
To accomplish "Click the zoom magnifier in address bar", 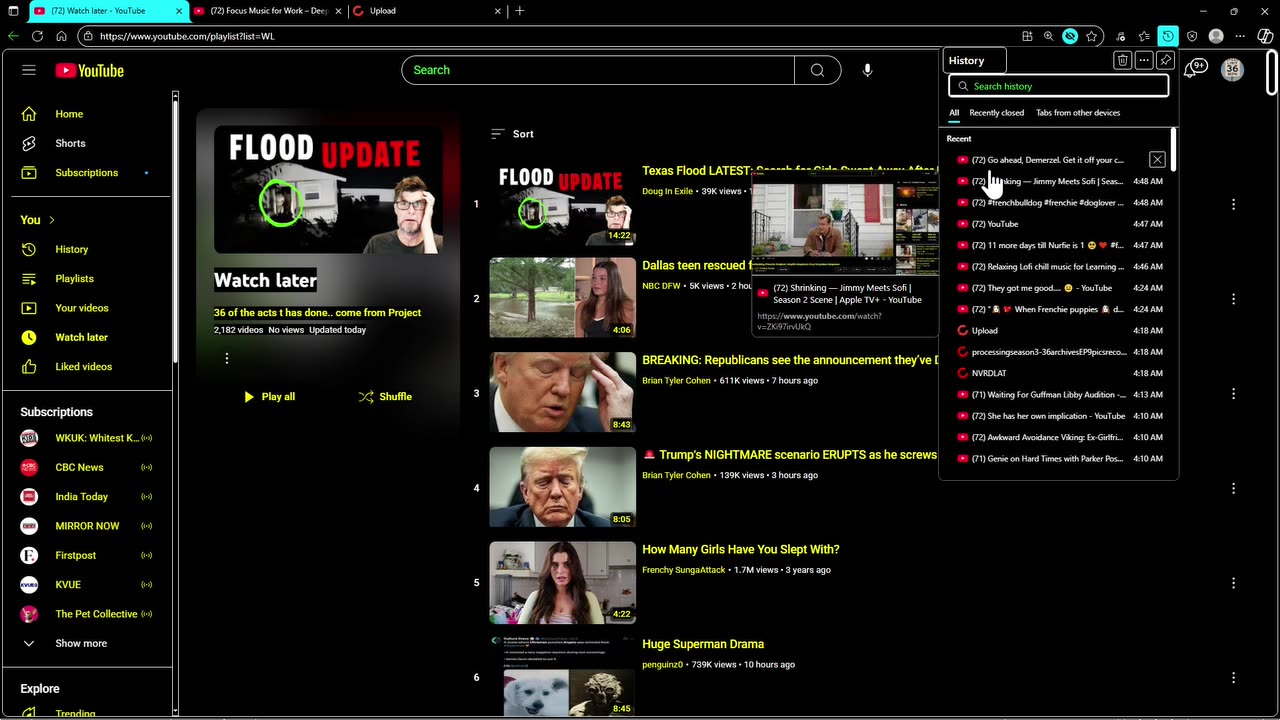I will (1048, 36).
